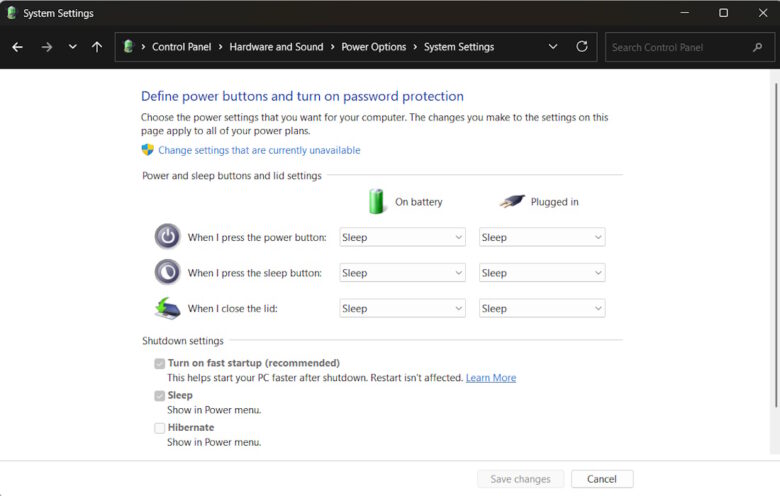
Task: Open the recent locations chevron
Action: [73, 47]
